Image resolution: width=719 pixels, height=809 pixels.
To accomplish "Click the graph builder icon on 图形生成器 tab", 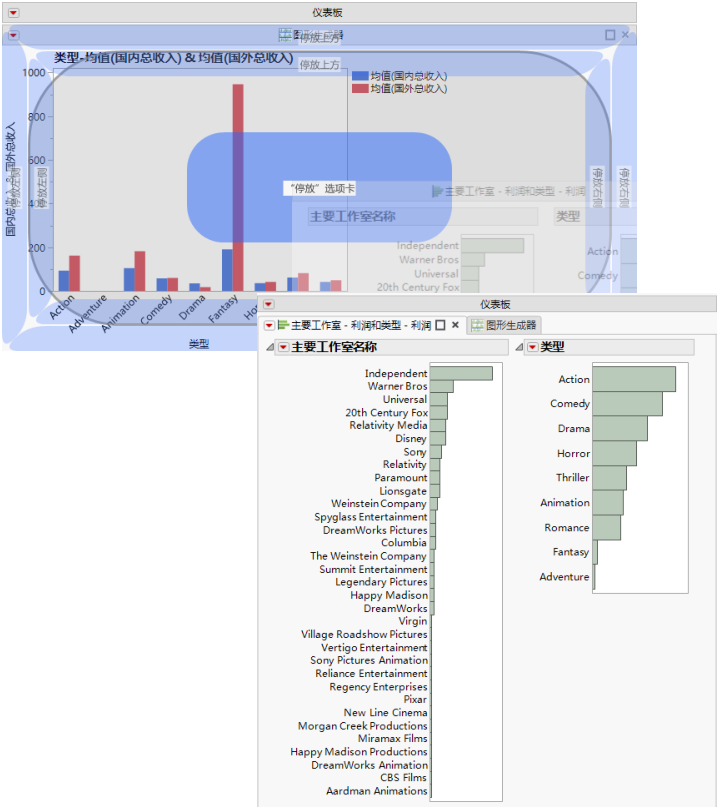I will click(x=477, y=326).
